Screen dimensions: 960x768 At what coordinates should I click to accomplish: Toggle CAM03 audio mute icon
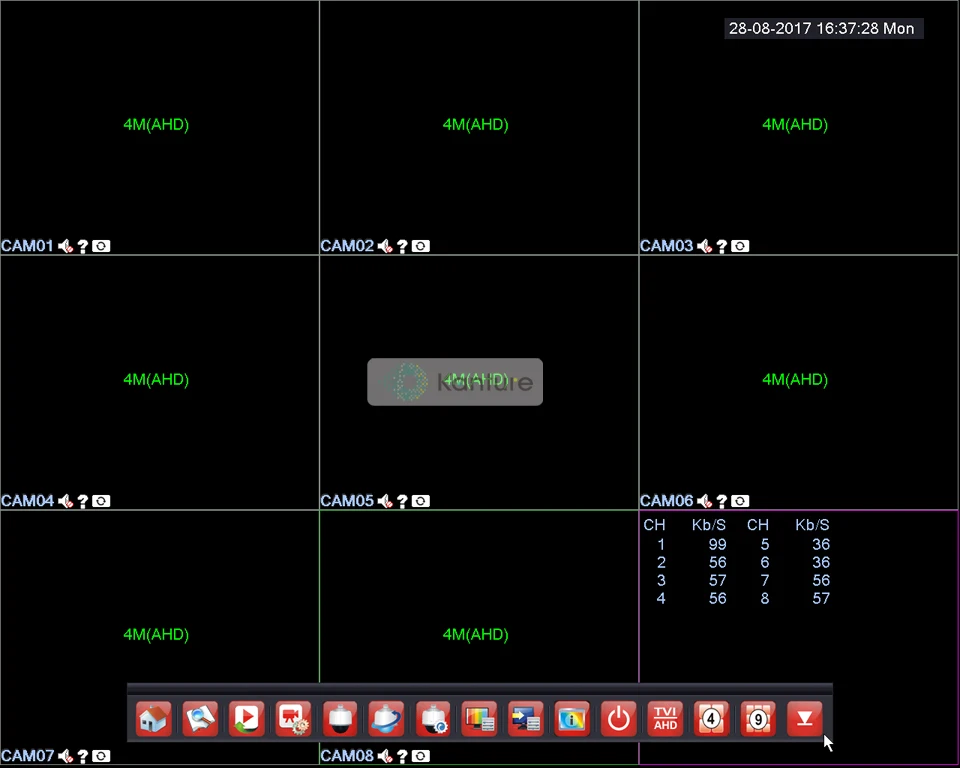[705, 246]
